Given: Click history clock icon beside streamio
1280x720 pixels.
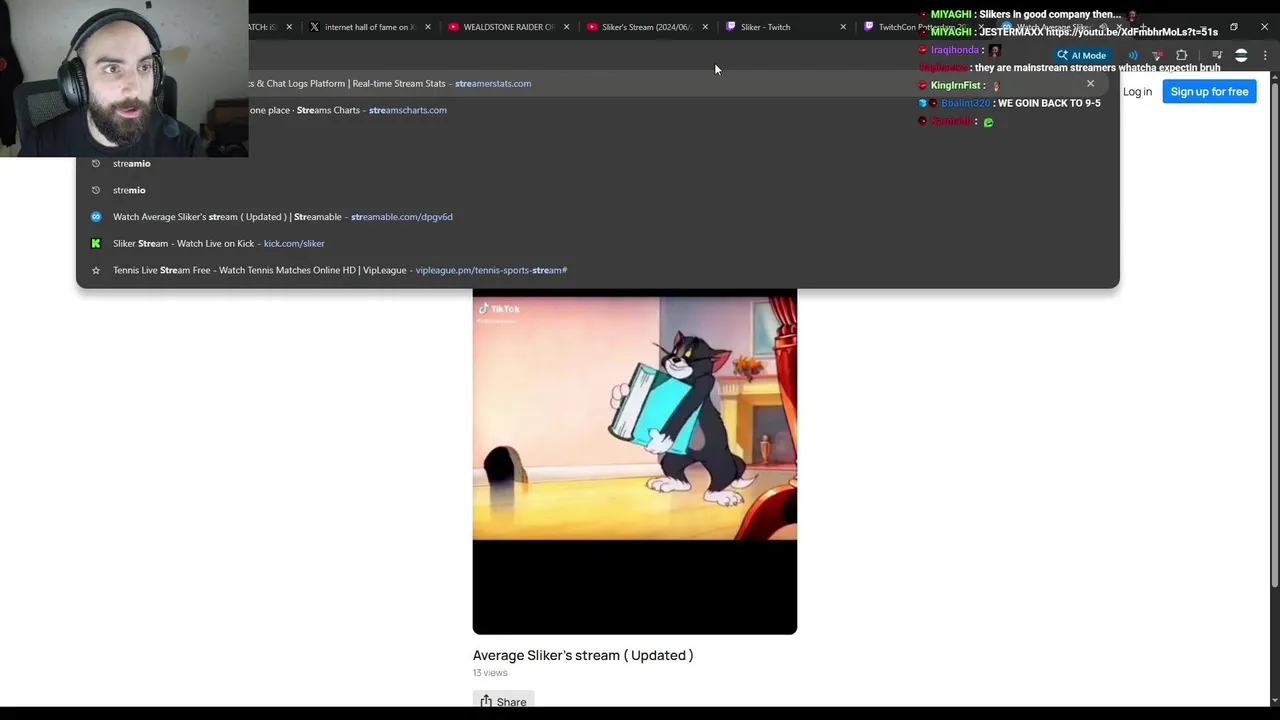Looking at the screenshot, I should tap(96, 163).
